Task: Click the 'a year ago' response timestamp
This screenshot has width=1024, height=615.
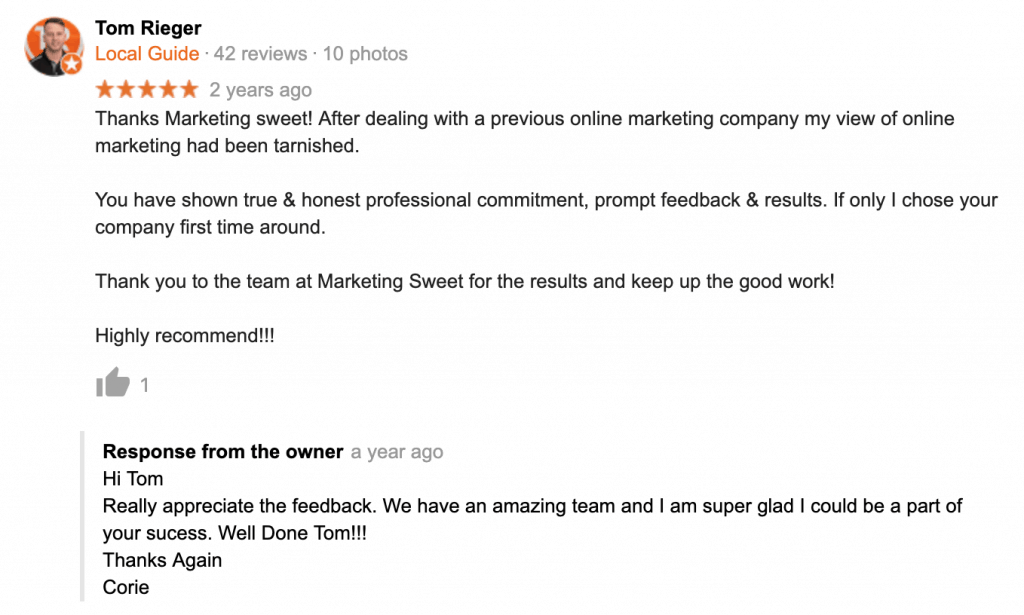Action: (397, 452)
